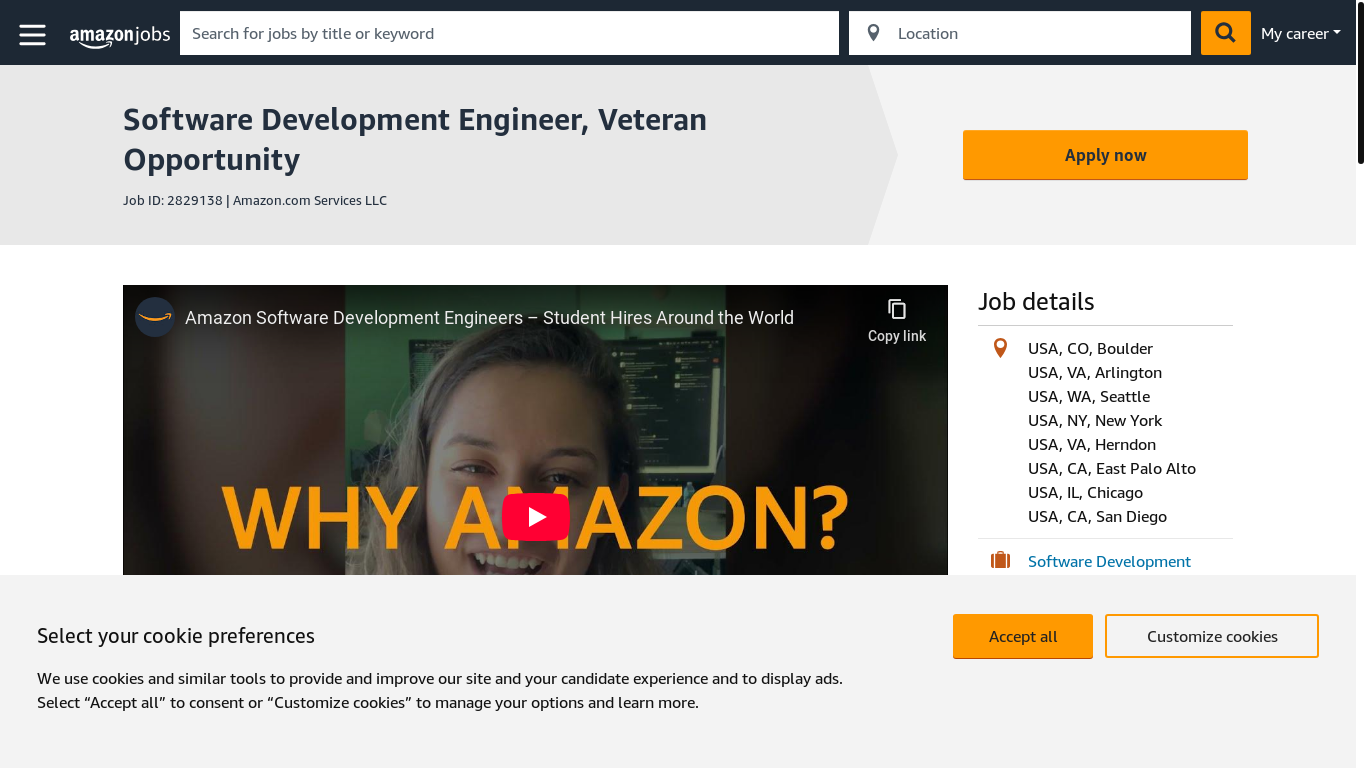Click the amazon jobs logo

(120, 35)
